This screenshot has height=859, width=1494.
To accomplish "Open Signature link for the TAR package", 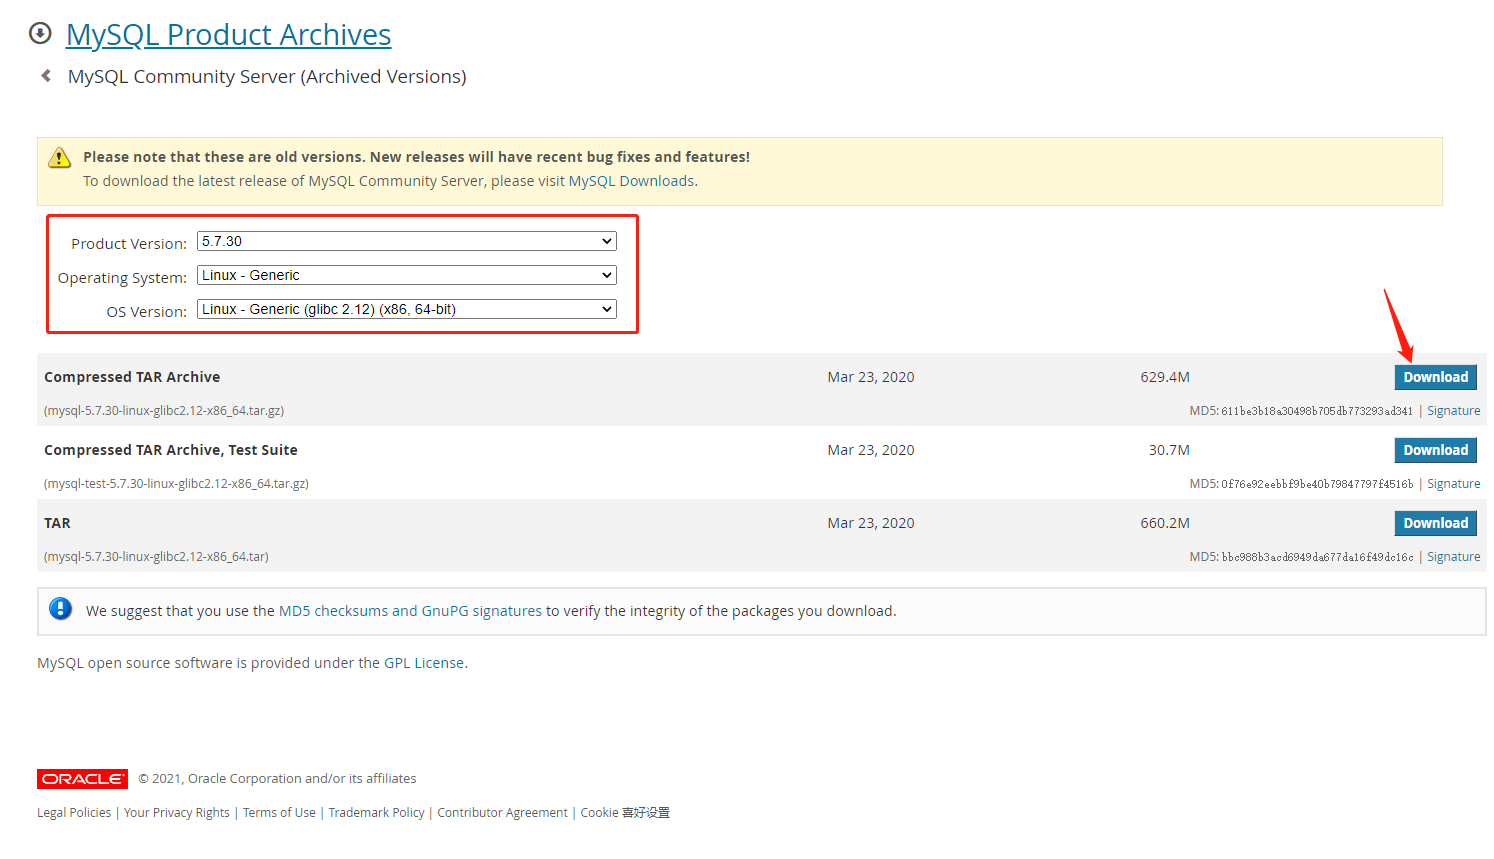I will (x=1453, y=557).
